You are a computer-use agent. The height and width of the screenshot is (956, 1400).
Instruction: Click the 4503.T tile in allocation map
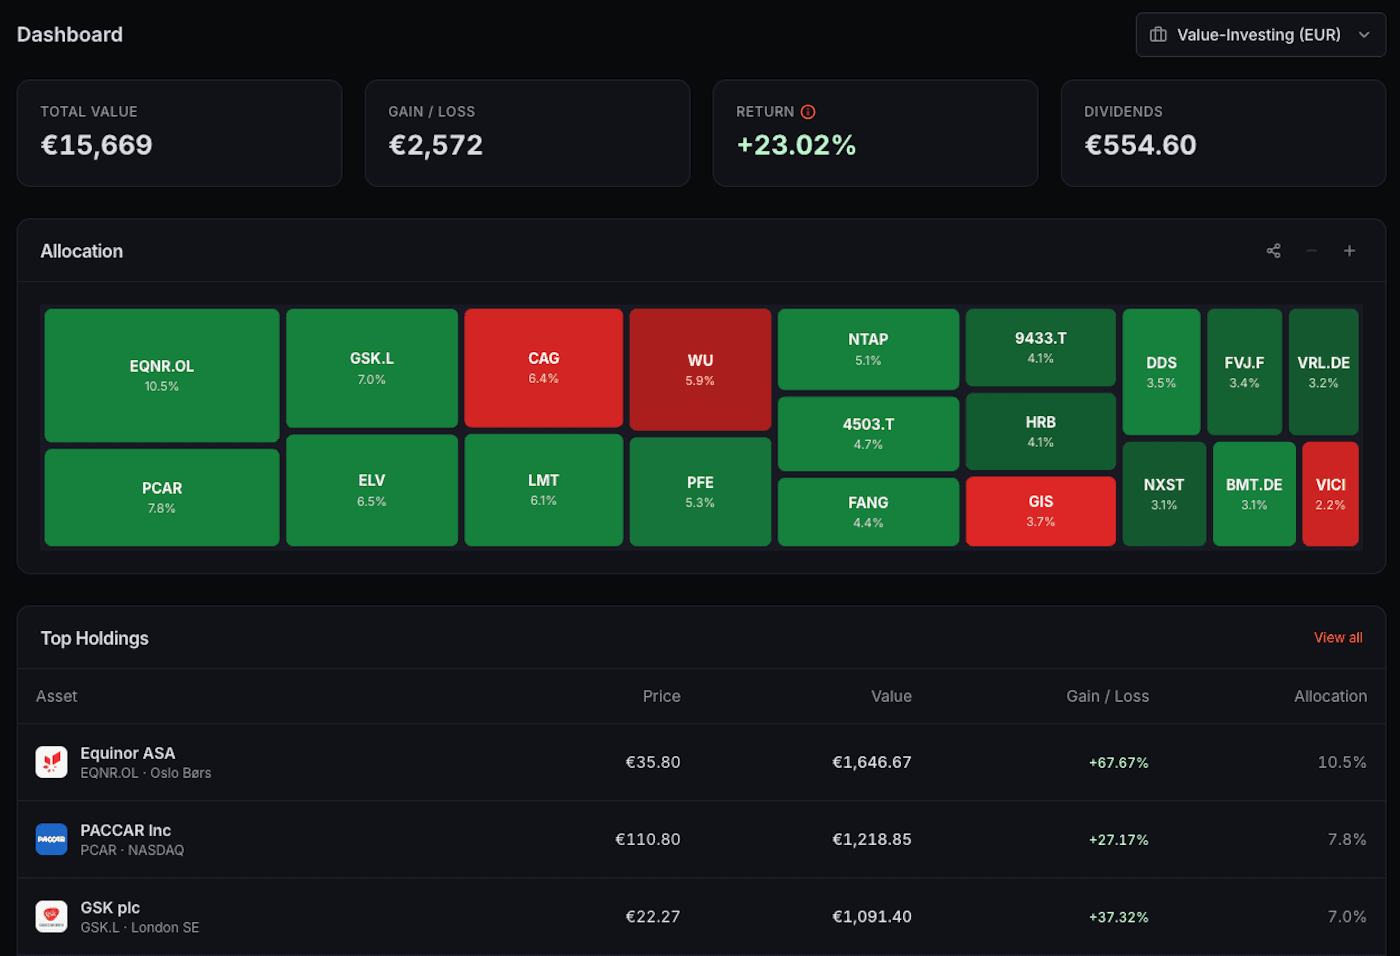[868, 434]
